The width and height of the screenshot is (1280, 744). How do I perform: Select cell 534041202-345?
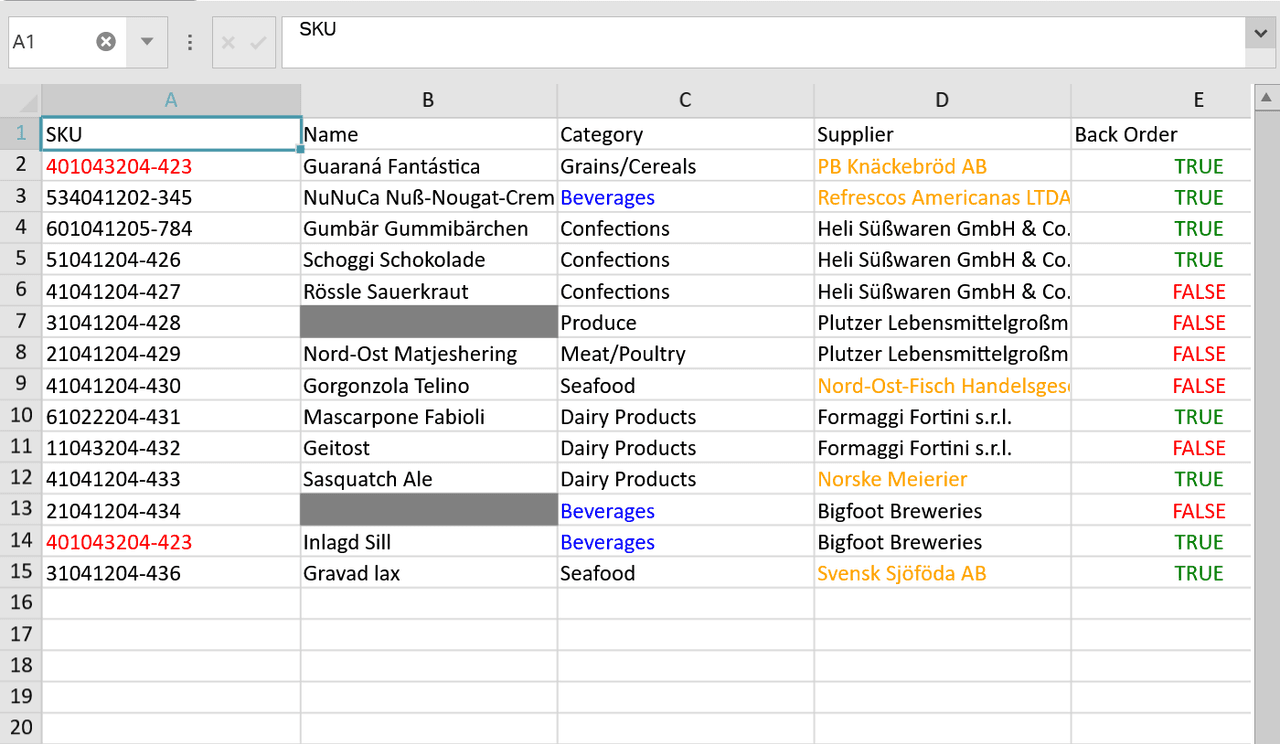tap(171, 197)
